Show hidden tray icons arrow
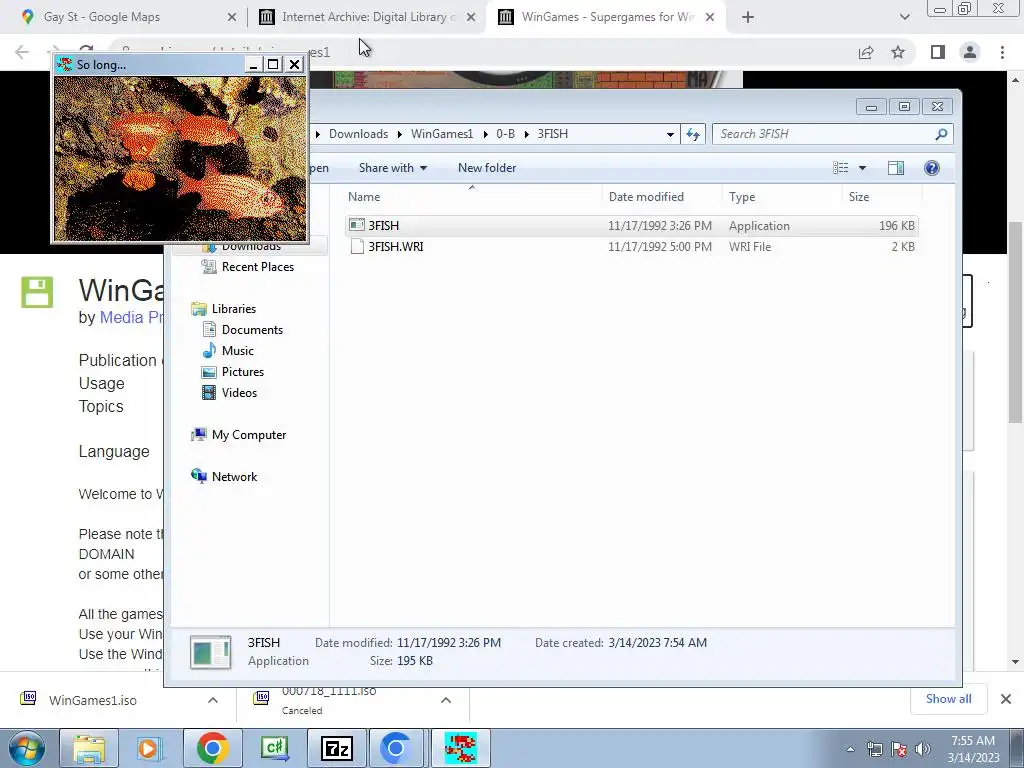Image resolution: width=1024 pixels, height=768 pixels. pos(850,749)
